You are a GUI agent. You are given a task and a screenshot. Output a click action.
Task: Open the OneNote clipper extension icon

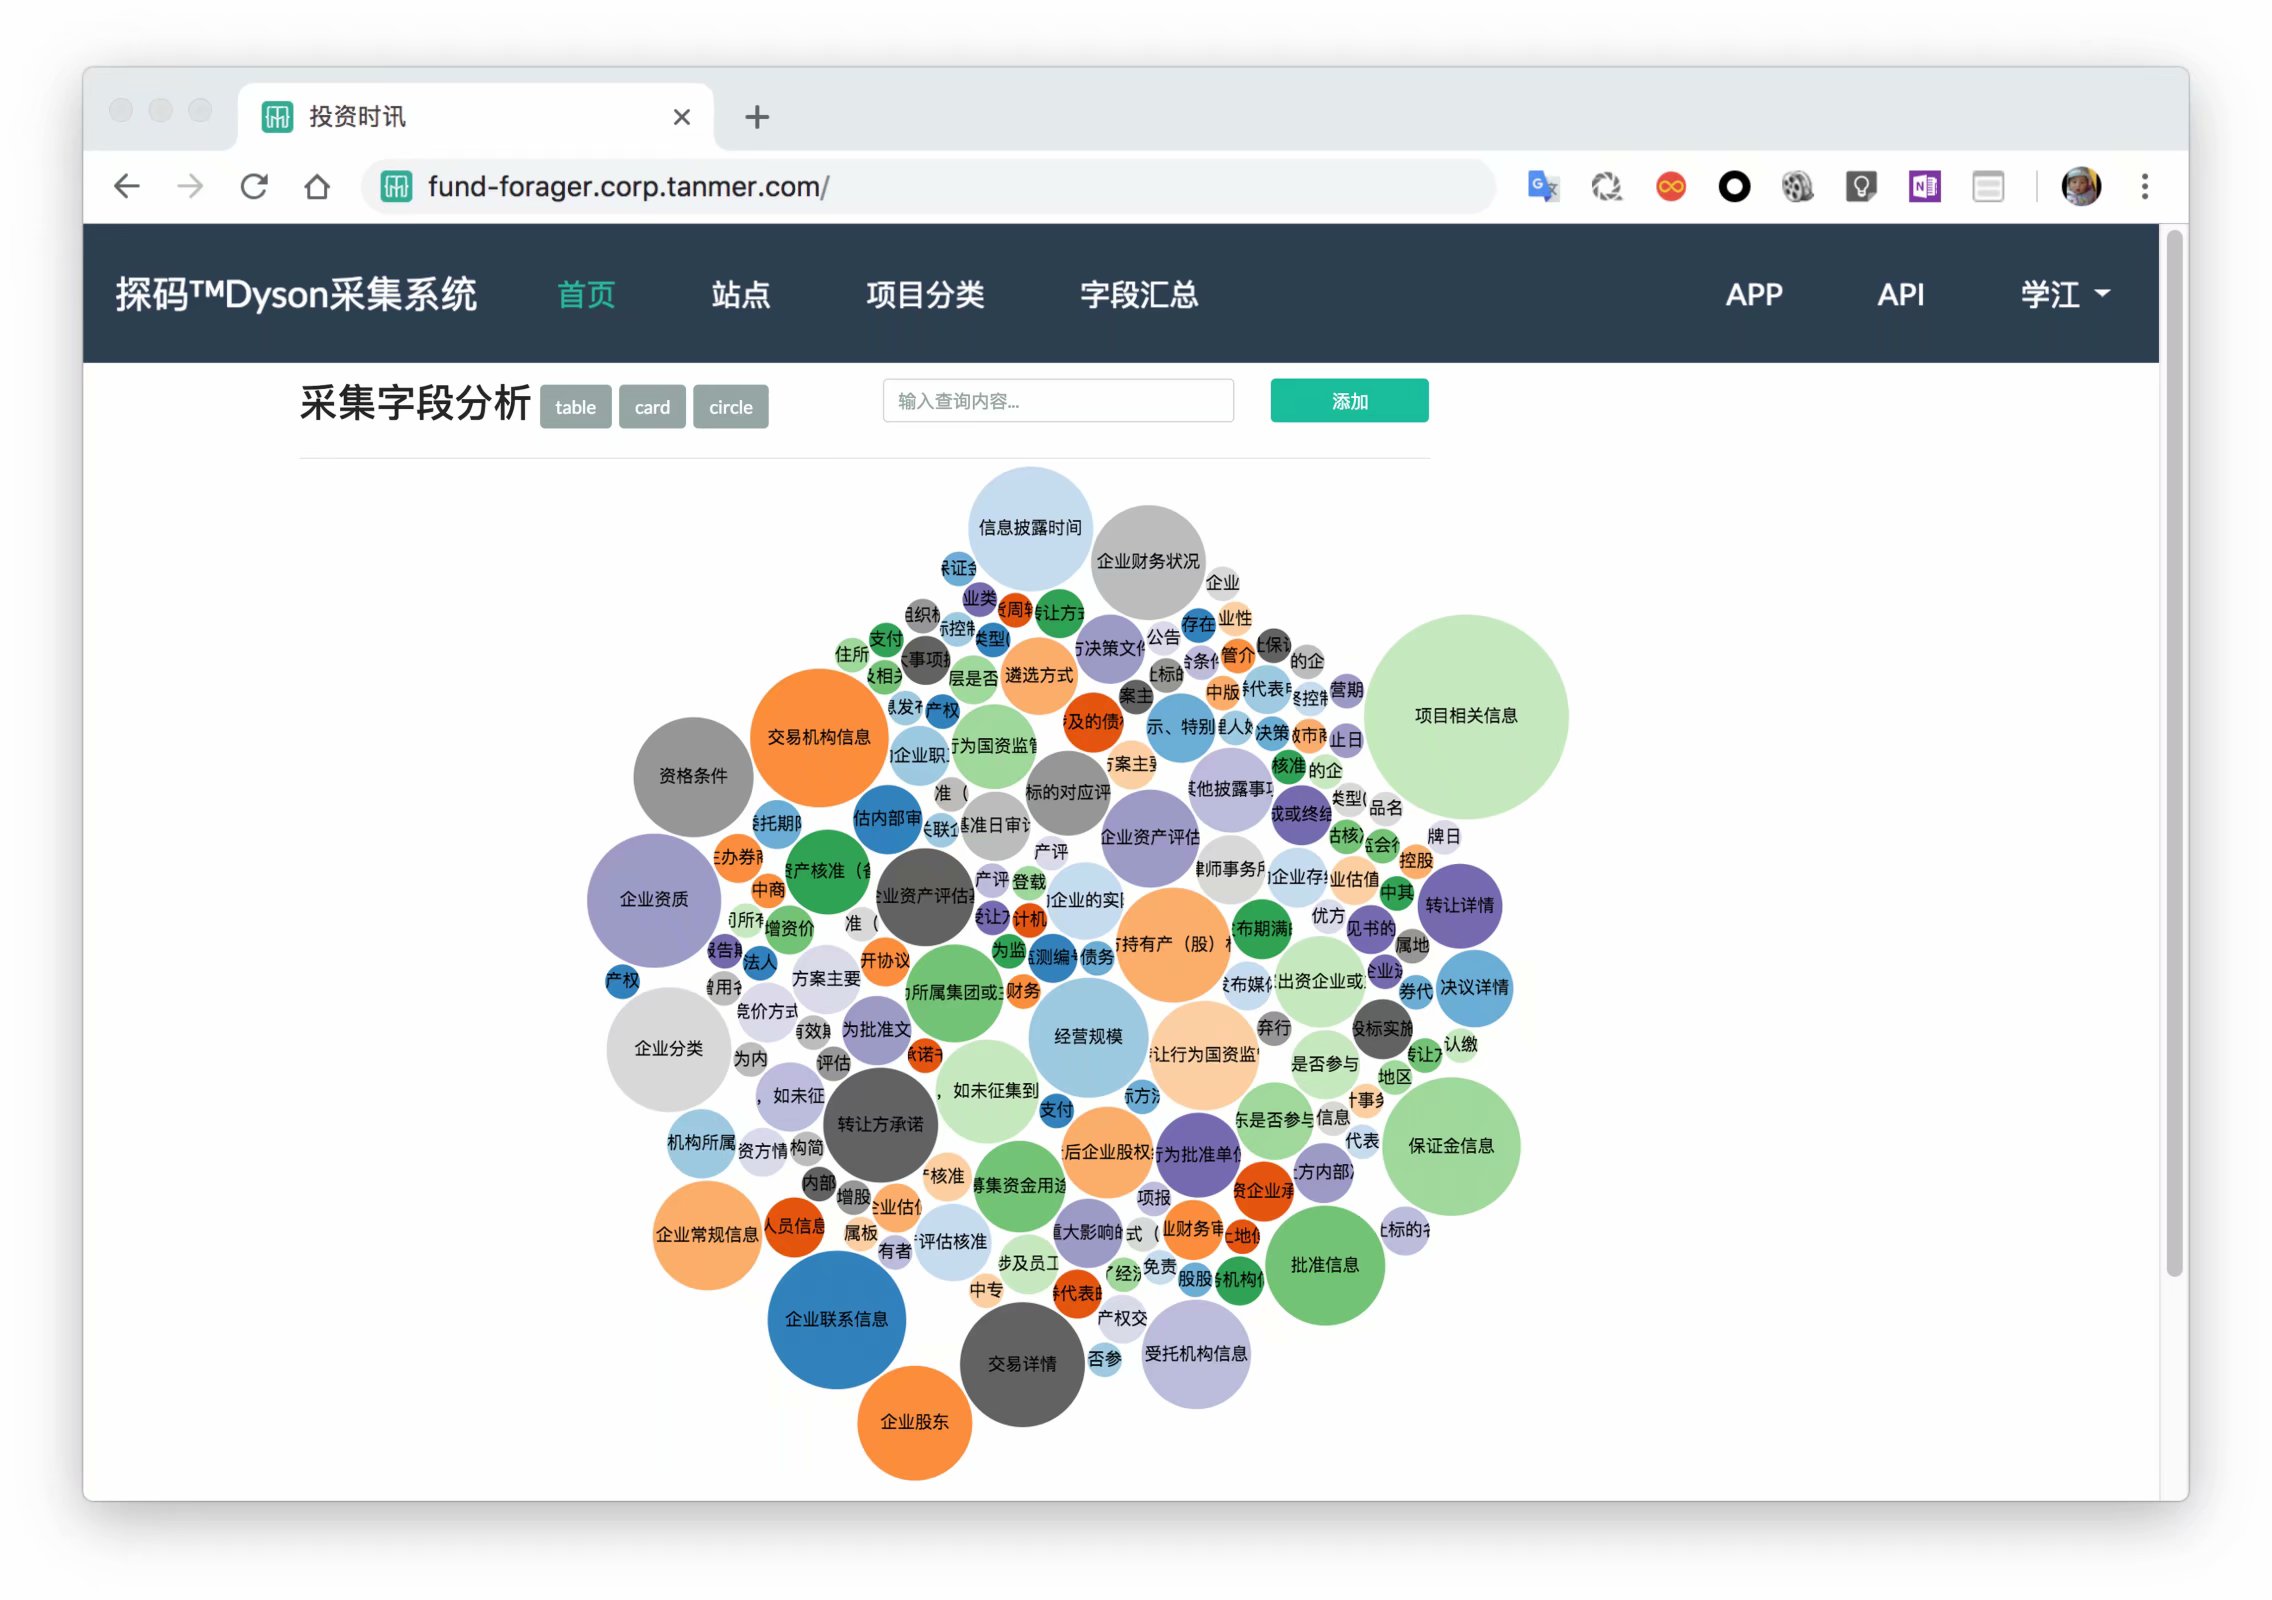(1924, 186)
